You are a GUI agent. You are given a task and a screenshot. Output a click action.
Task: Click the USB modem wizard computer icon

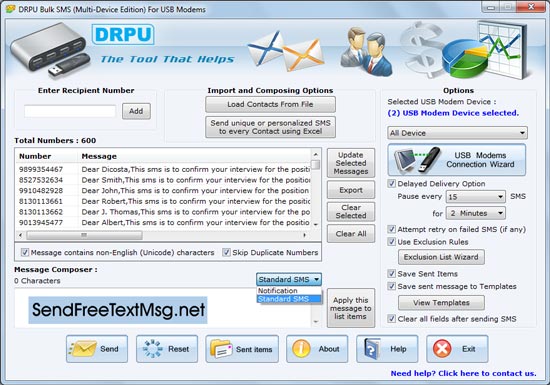417,160
